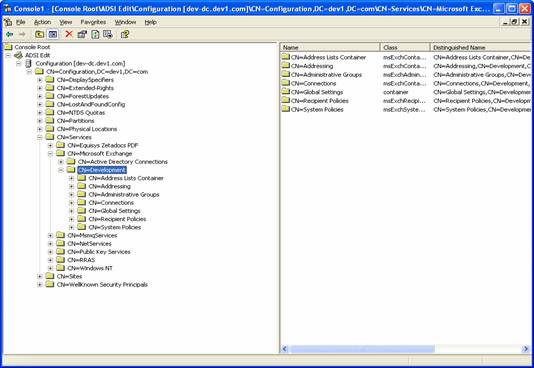Click the list pane horizontal scrollbar thumb
The width and height of the screenshot is (534, 368).
click(362, 349)
